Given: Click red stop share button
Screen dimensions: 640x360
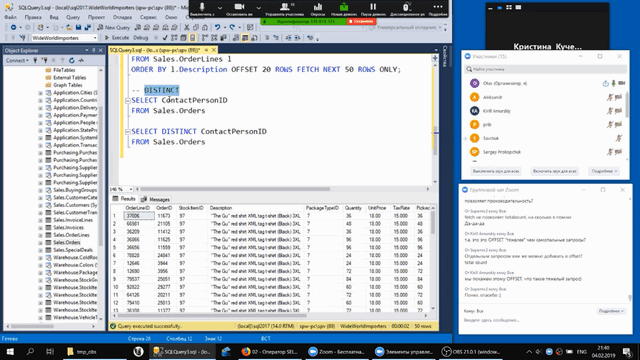Looking at the screenshot, I should pos(362,21).
